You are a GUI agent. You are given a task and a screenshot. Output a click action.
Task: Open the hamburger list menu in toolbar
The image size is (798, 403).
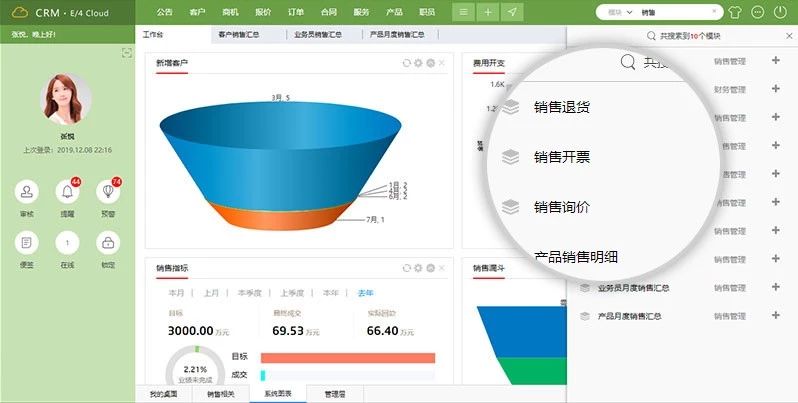click(x=462, y=12)
